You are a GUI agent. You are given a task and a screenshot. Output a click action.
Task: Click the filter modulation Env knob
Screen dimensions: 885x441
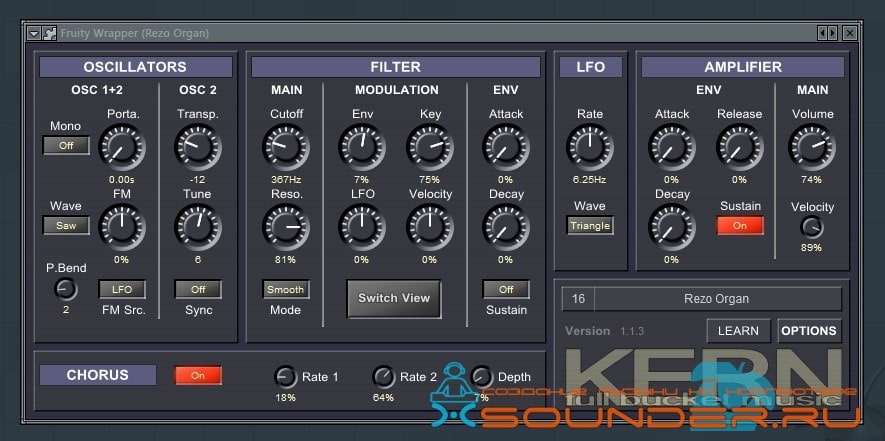(x=362, y=147)
